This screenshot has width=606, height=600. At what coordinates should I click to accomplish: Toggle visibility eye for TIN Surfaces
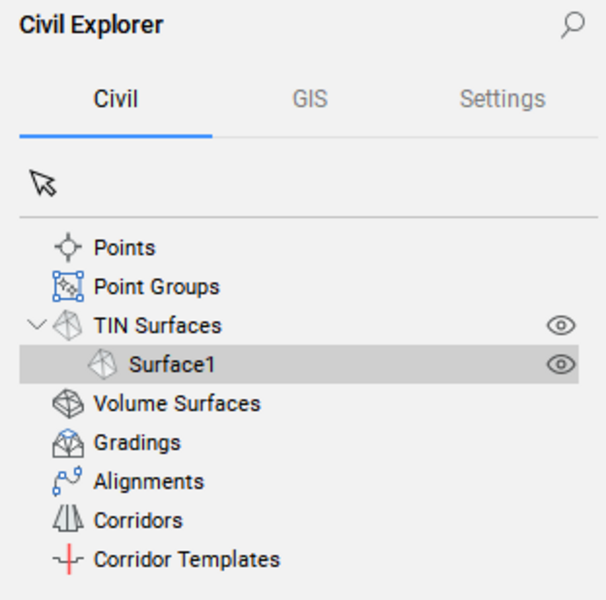pyautogui.click(x=561, y=326)
